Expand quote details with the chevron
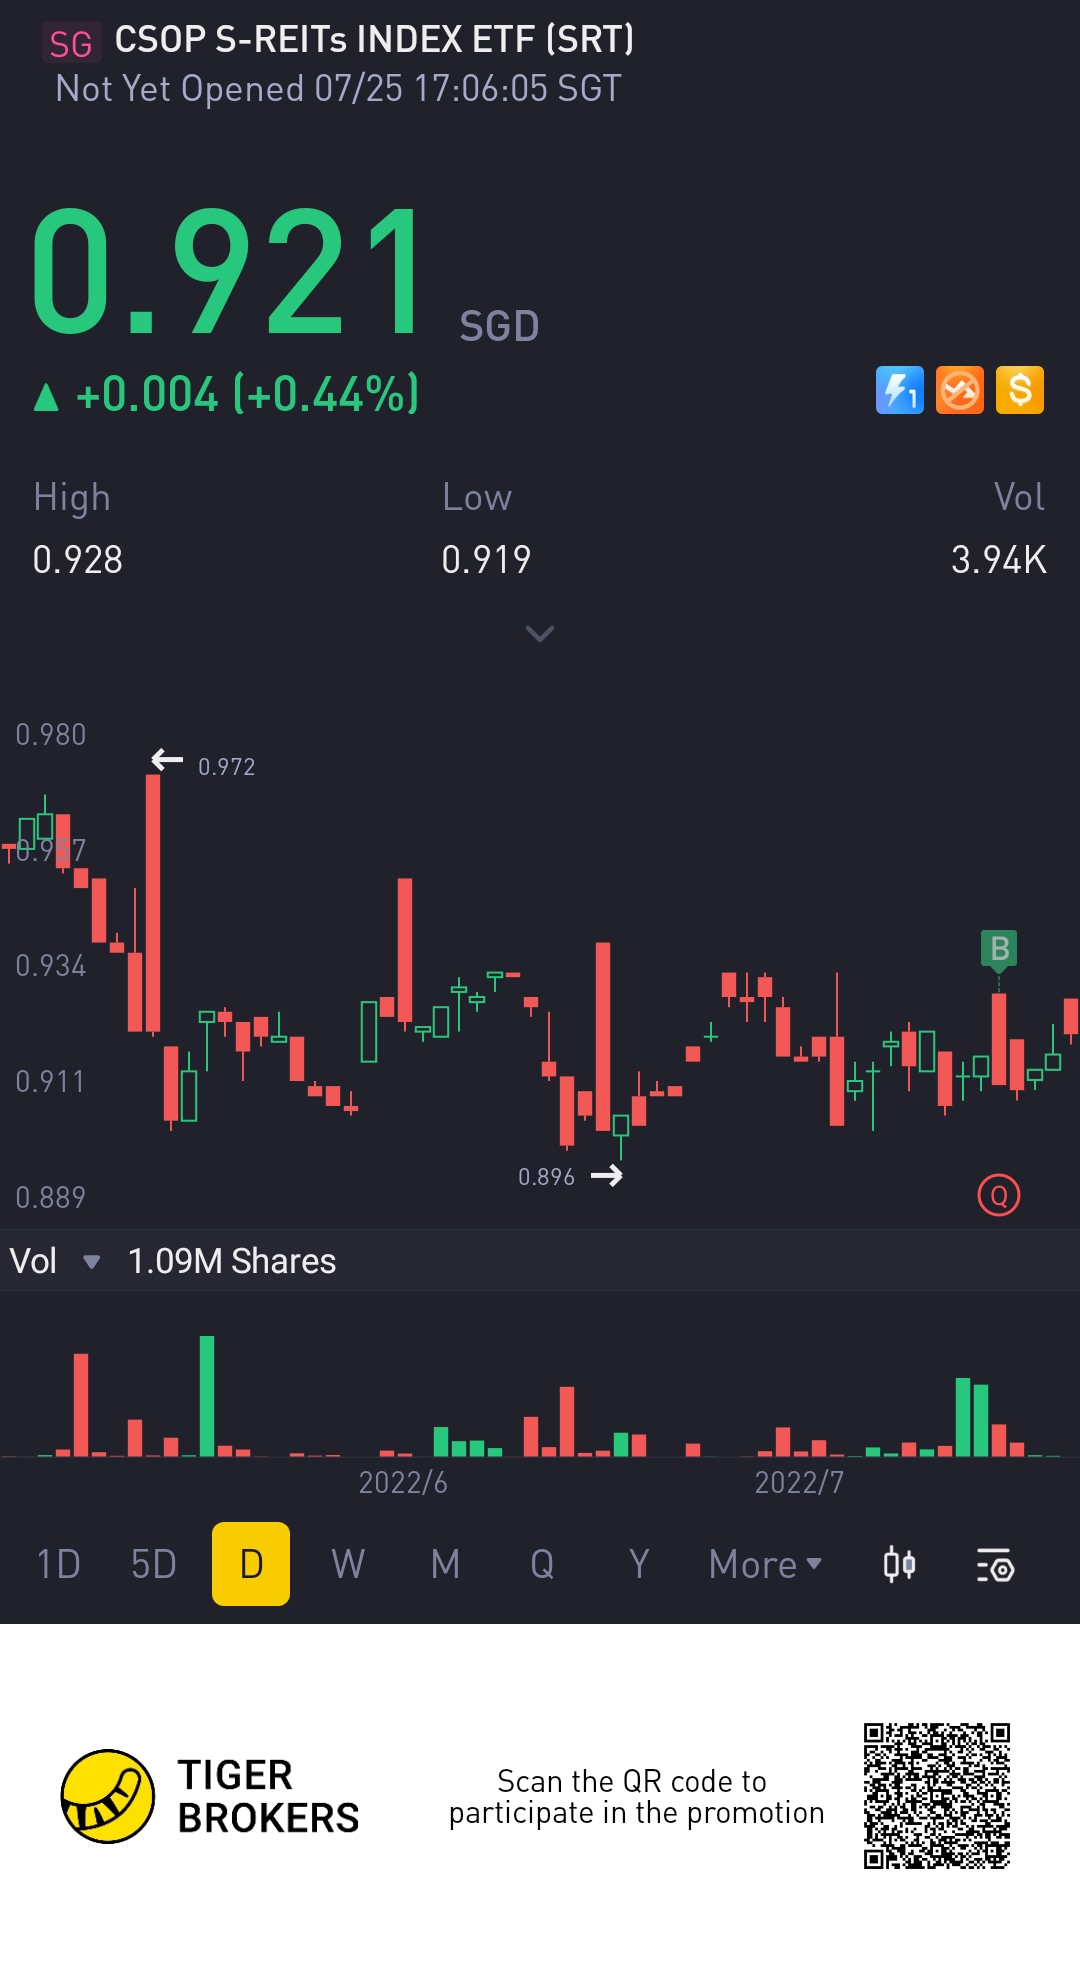This screenshot has width=1080, height=1969. click(x=540, y=634)
